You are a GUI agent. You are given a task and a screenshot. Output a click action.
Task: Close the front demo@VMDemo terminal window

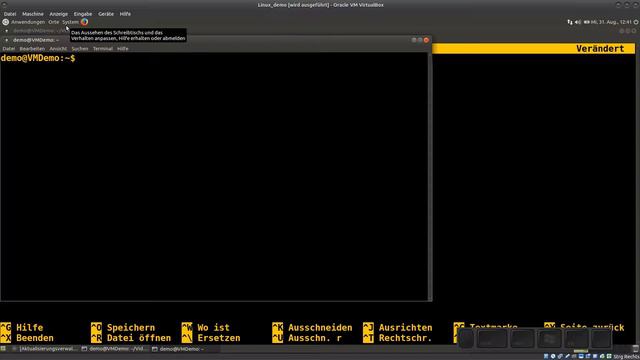(426, 40)
